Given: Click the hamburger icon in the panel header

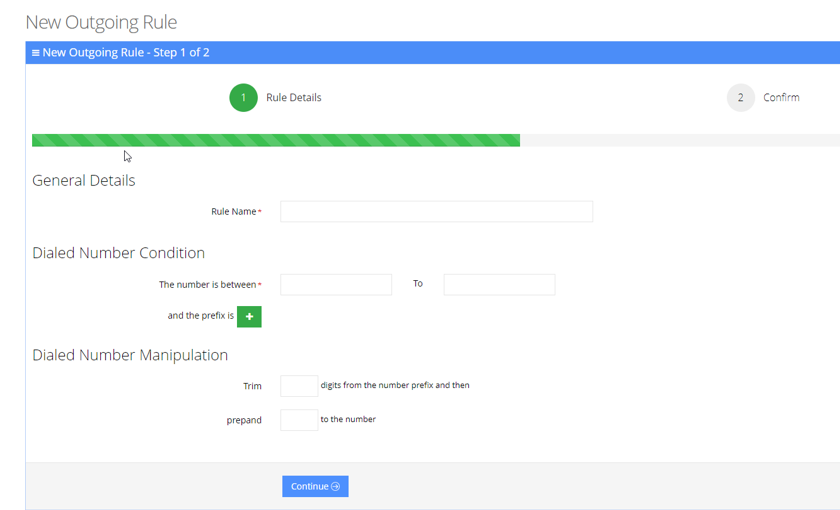Looking at the screenshot, I should coord(36,53).
